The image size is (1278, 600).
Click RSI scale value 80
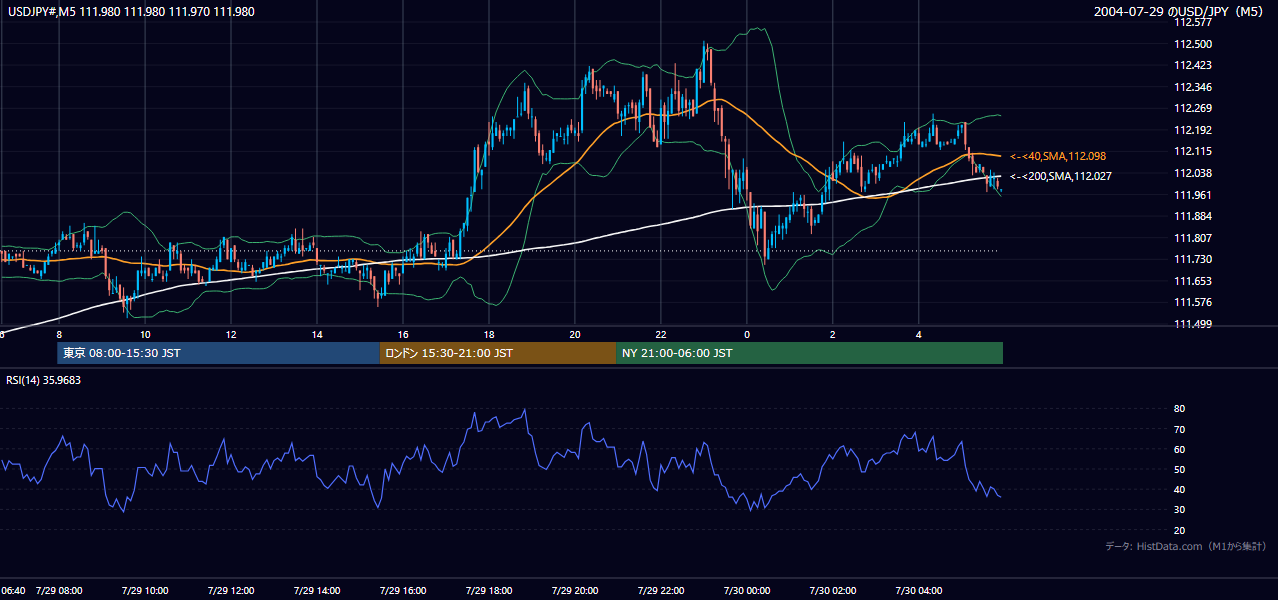(x=1180, y=409)
